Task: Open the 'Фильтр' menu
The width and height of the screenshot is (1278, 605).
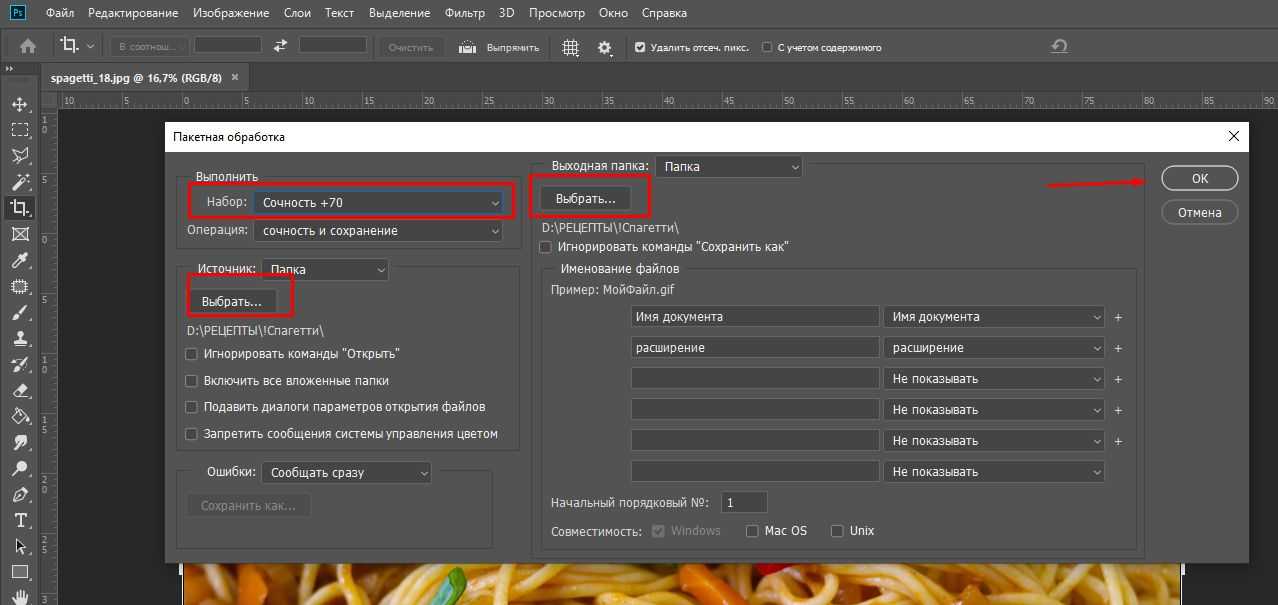Action: (x=463, y=13)
